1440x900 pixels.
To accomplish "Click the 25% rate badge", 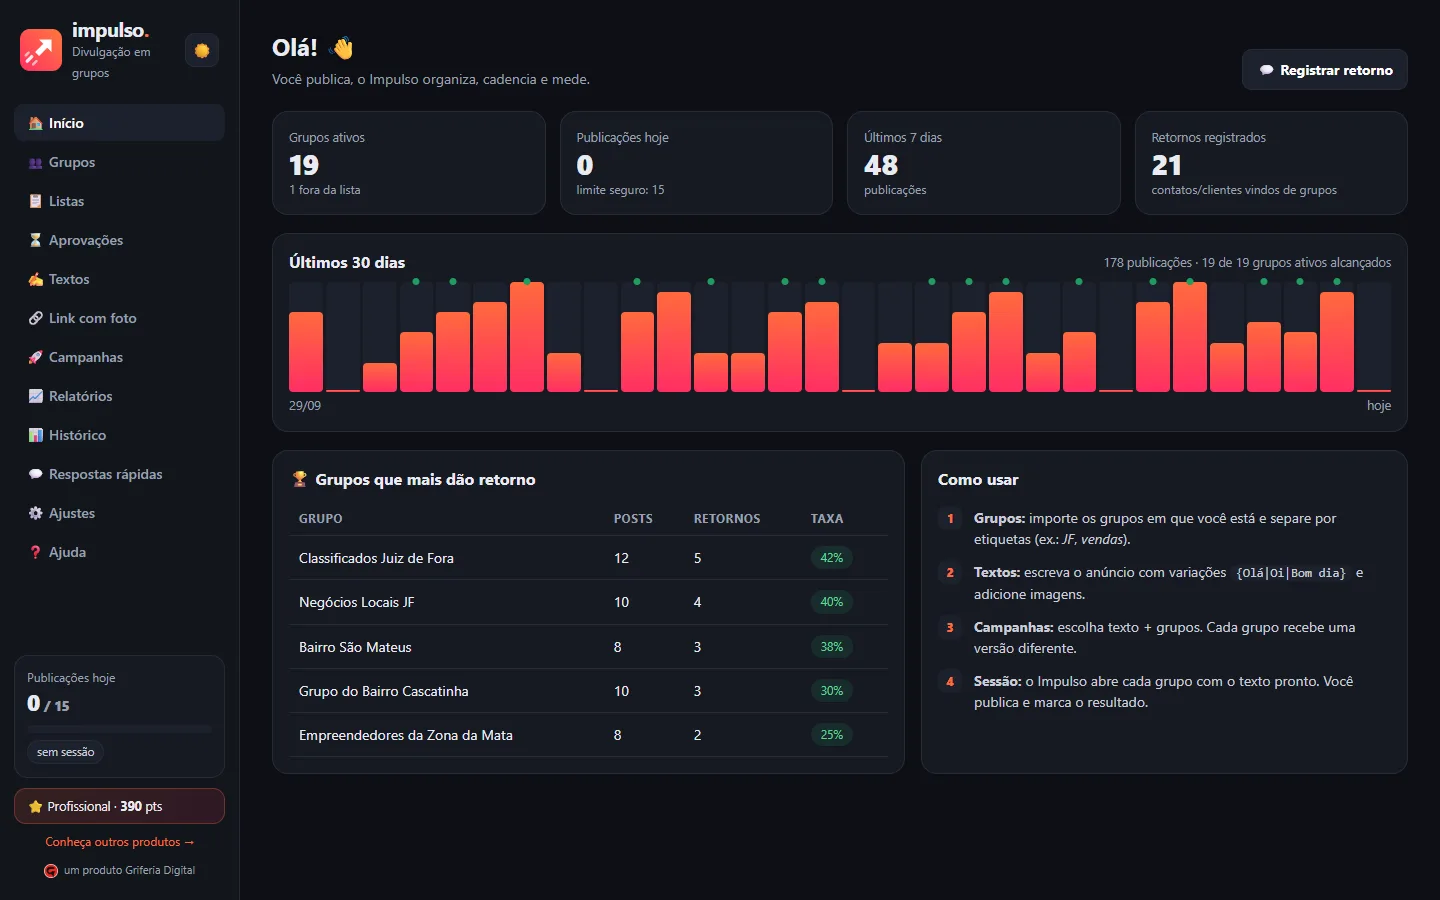I will coord(832,735).
